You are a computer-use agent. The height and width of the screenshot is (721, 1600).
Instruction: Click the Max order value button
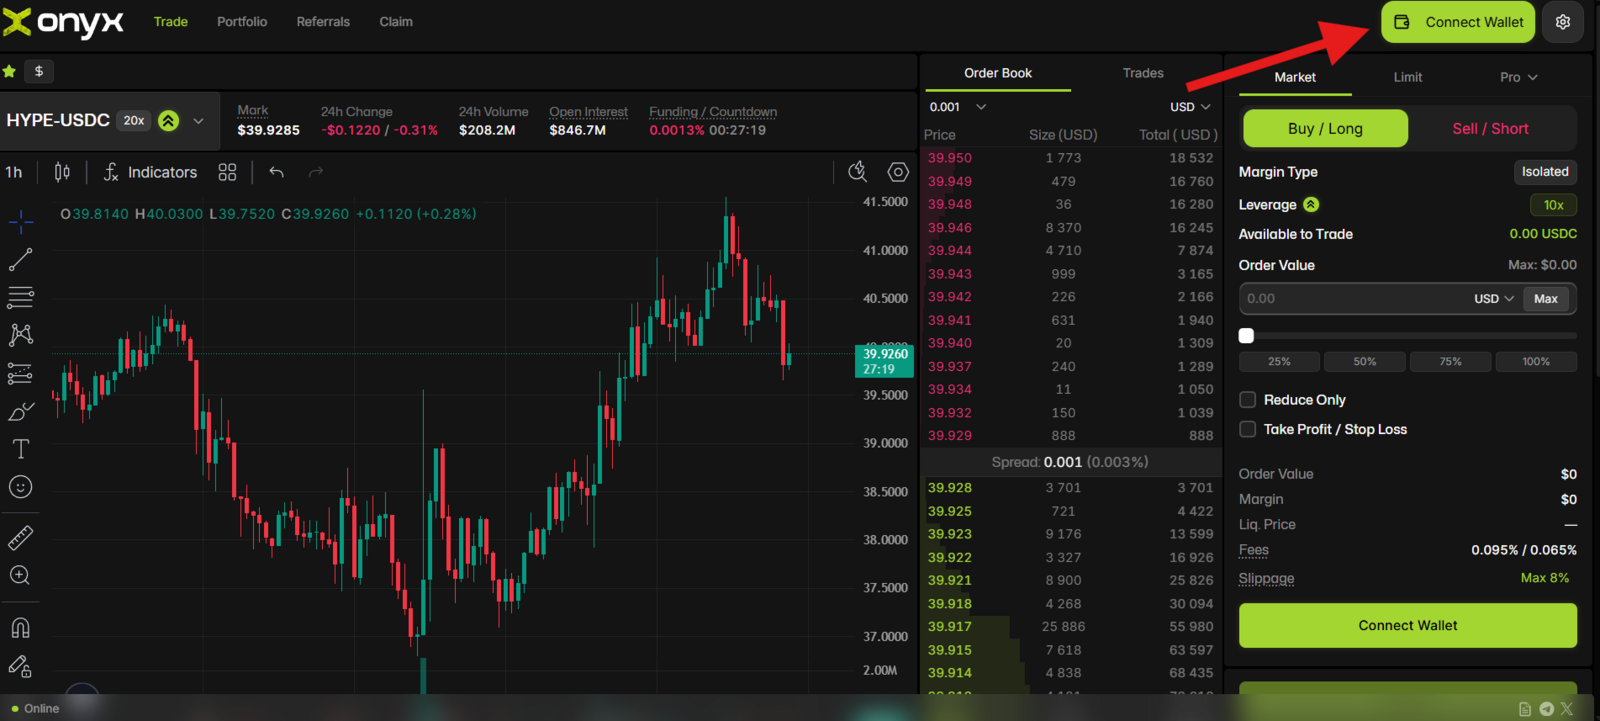[x=1546, y=298]
